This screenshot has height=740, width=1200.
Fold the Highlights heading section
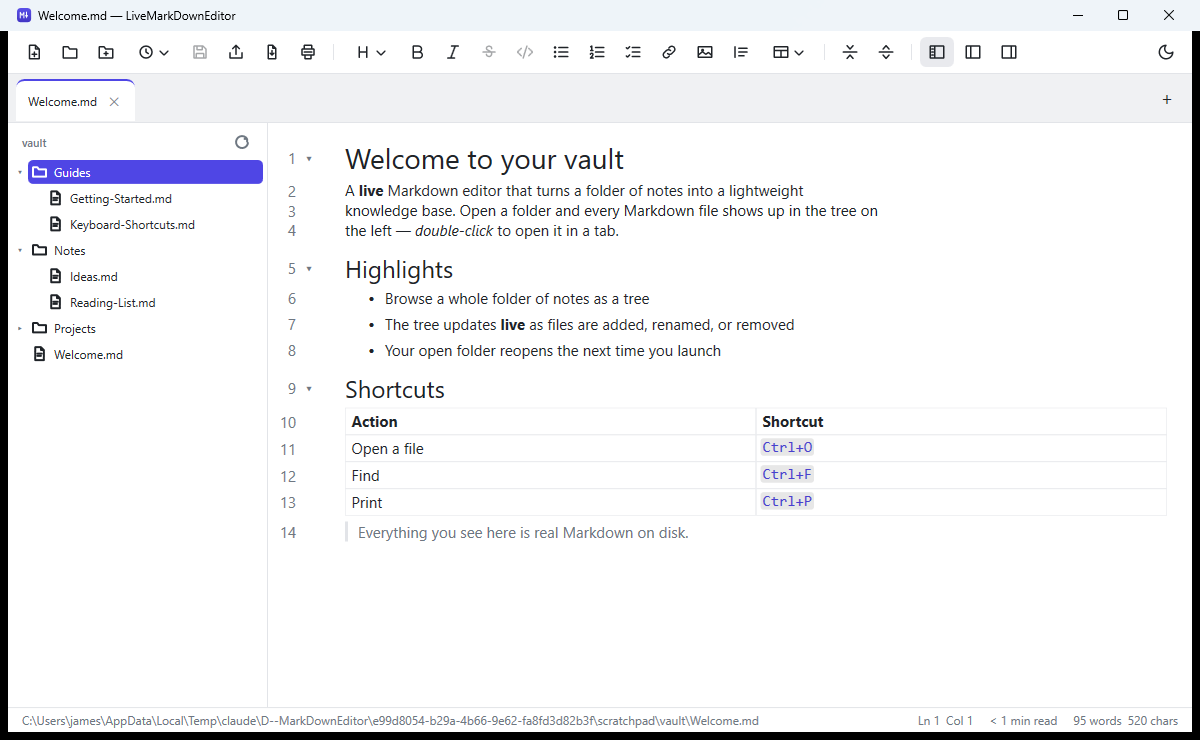click(309, 269)
